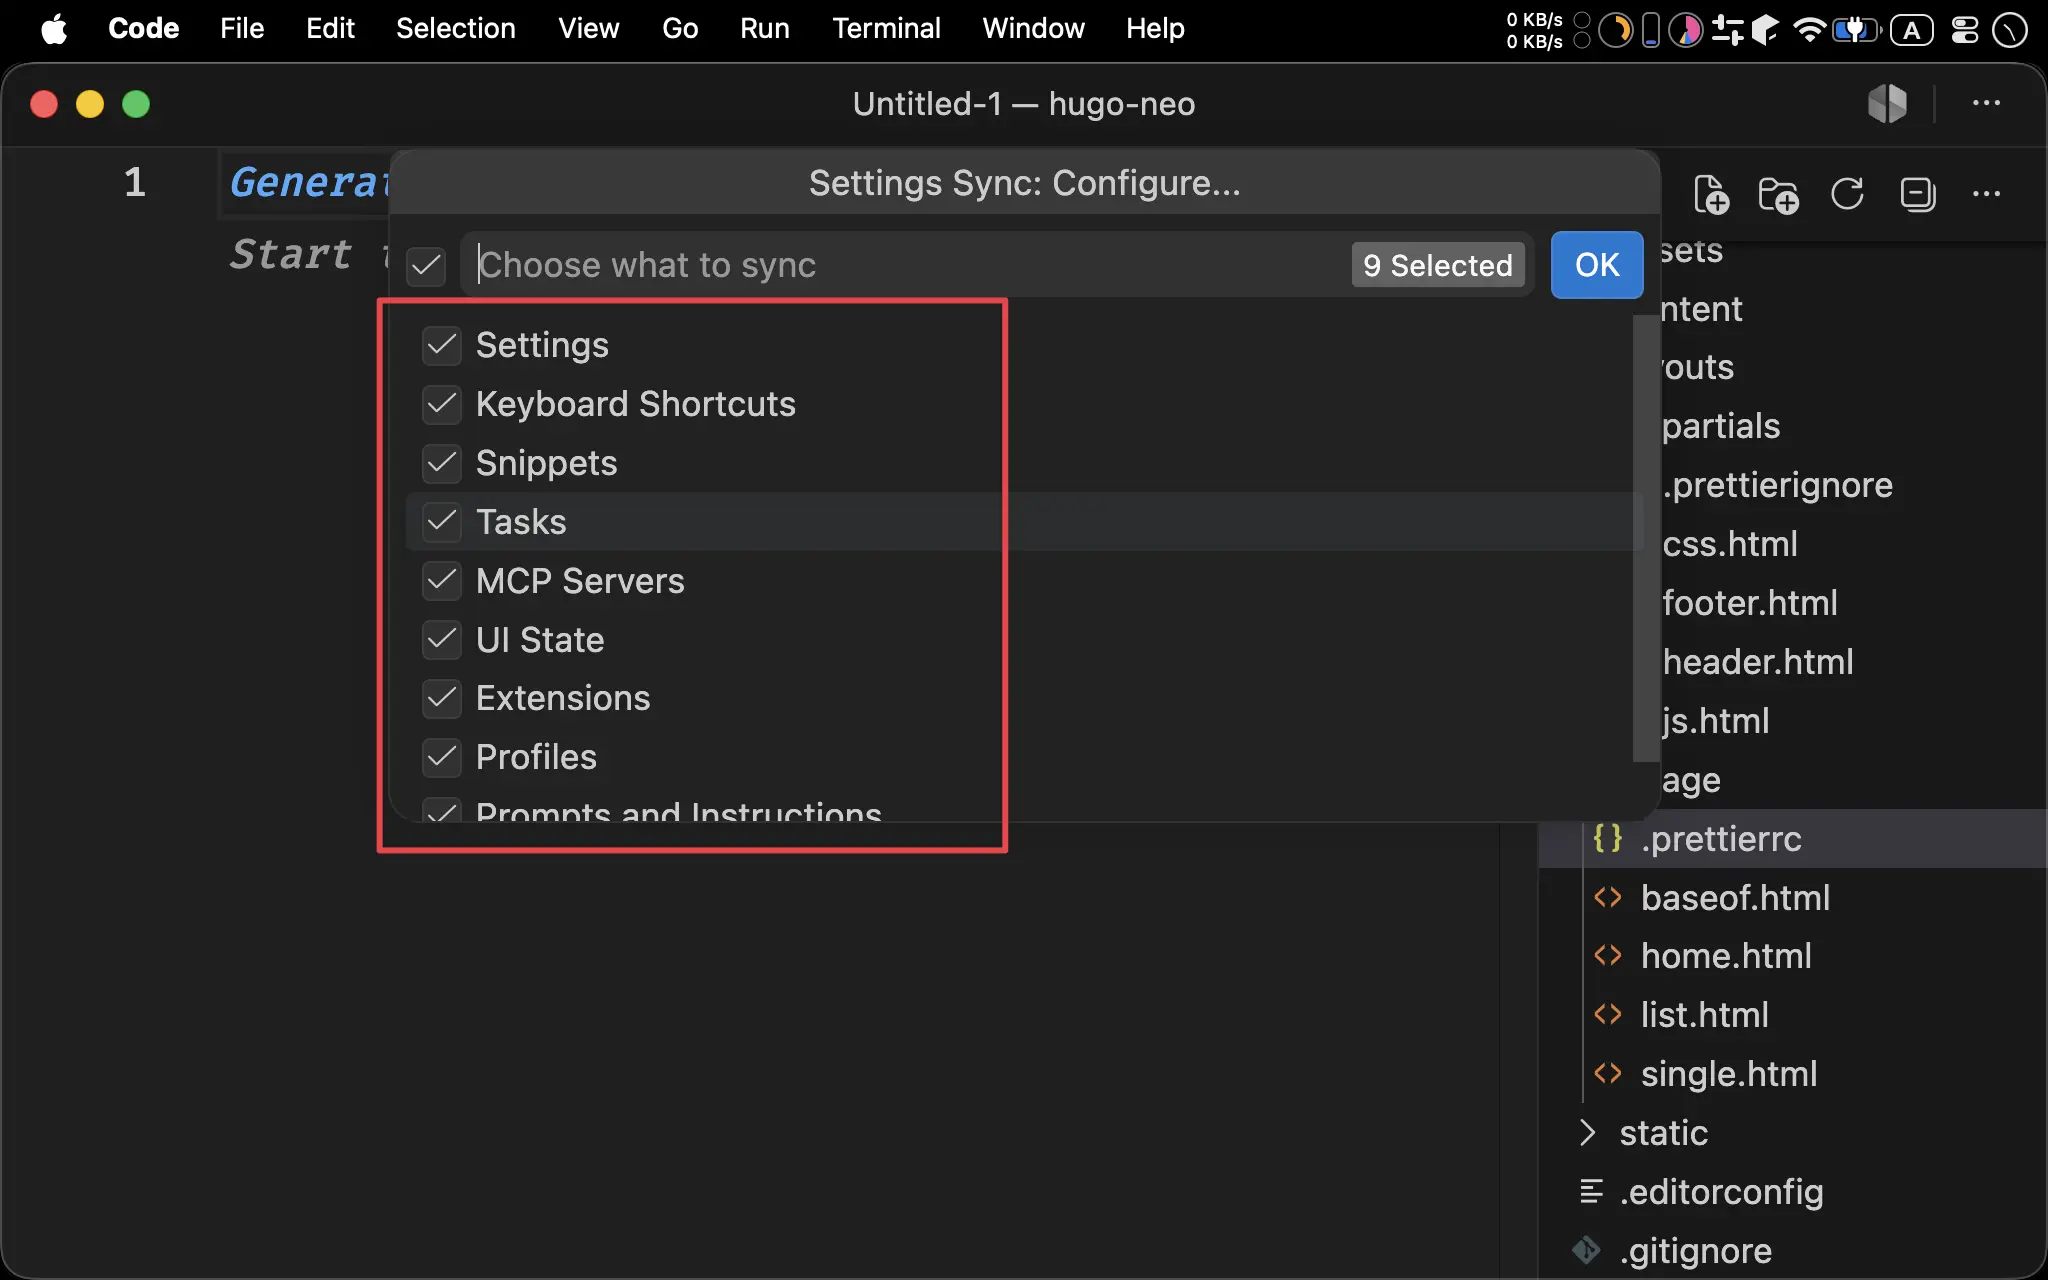Open .editorconfig from the file tree

pyautogui.click(x=1721, y=1192)
